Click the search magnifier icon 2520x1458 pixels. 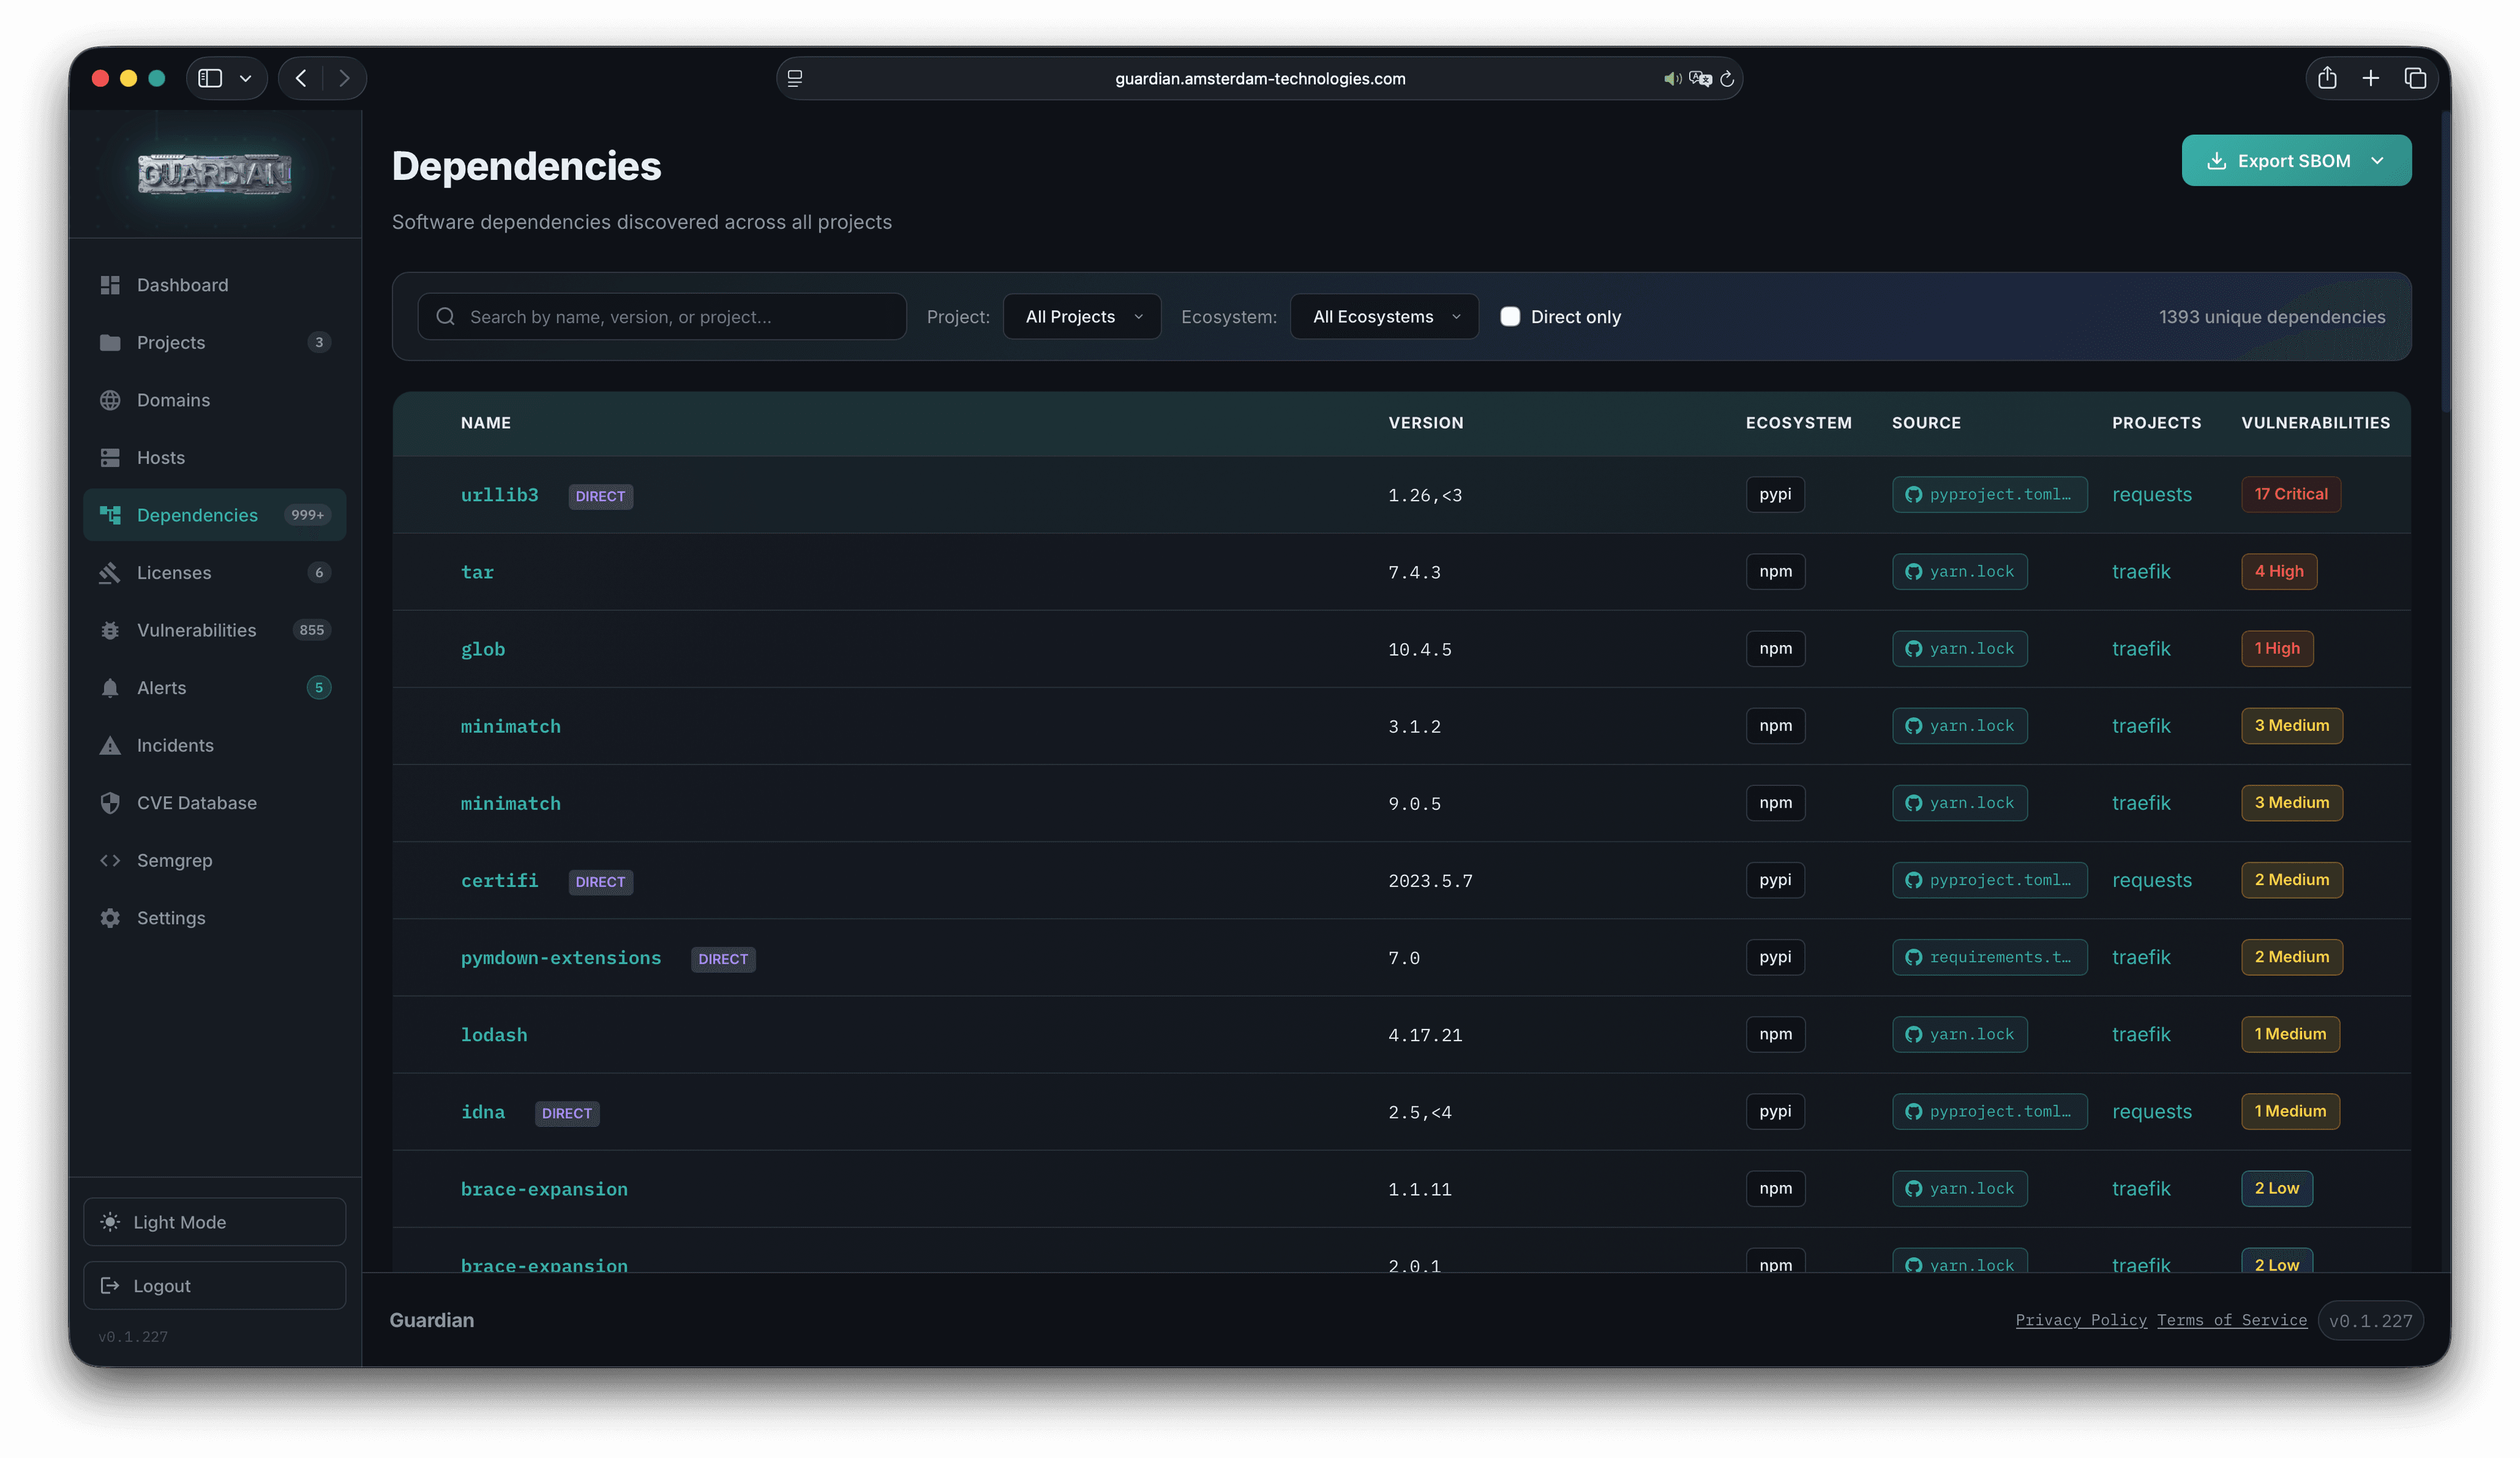tap(446, 316)
